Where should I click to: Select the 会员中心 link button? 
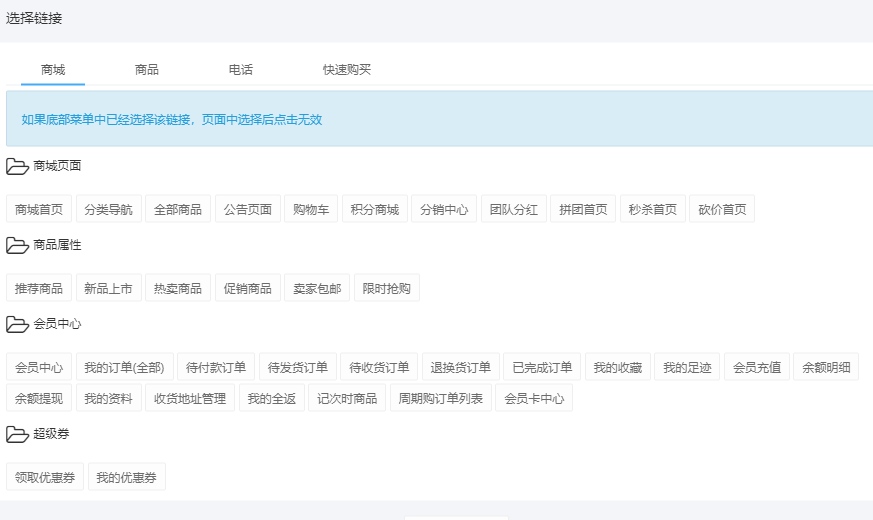(39, 367)
